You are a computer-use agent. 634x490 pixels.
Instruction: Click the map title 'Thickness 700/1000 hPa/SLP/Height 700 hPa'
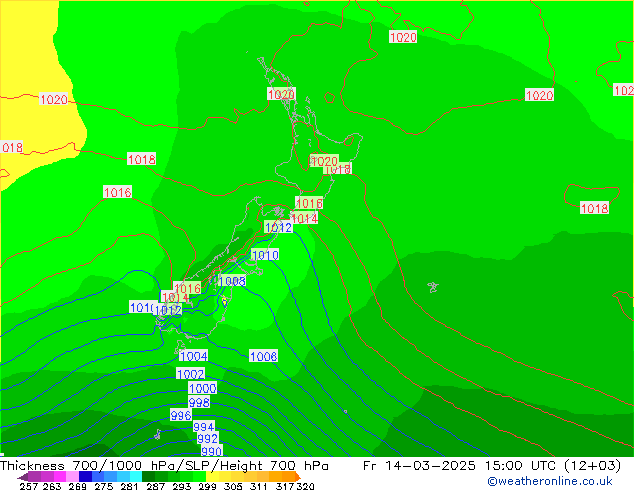pyautogui.click(x=164, y=466)
